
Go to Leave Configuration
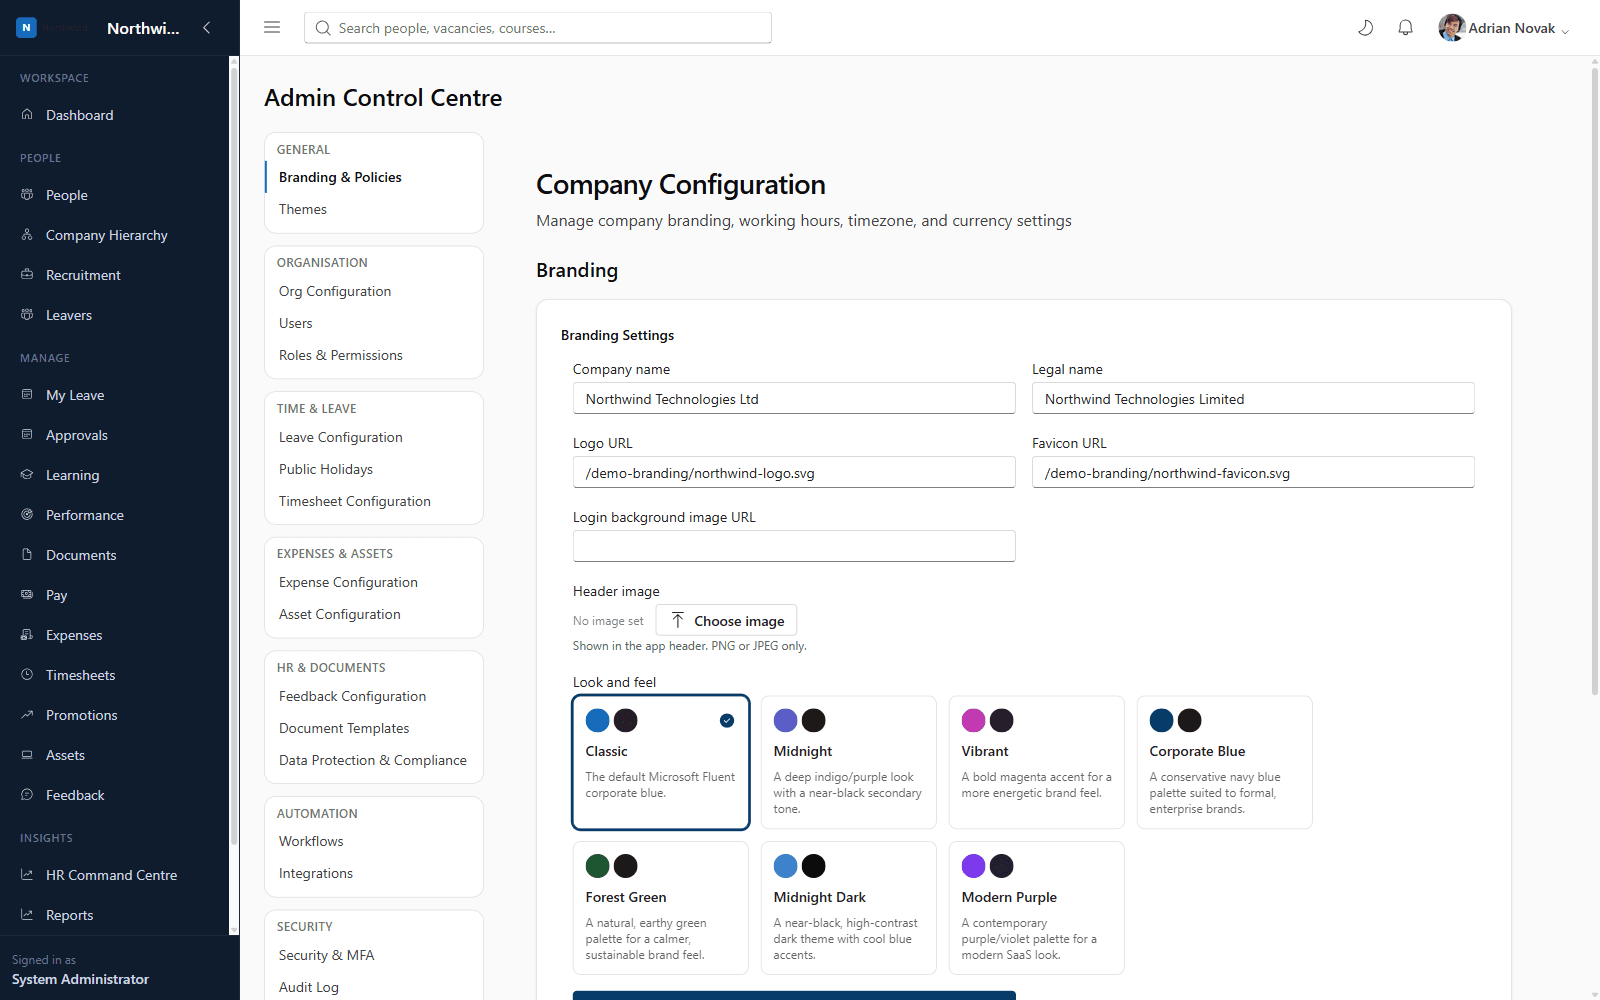coord(374,437)
